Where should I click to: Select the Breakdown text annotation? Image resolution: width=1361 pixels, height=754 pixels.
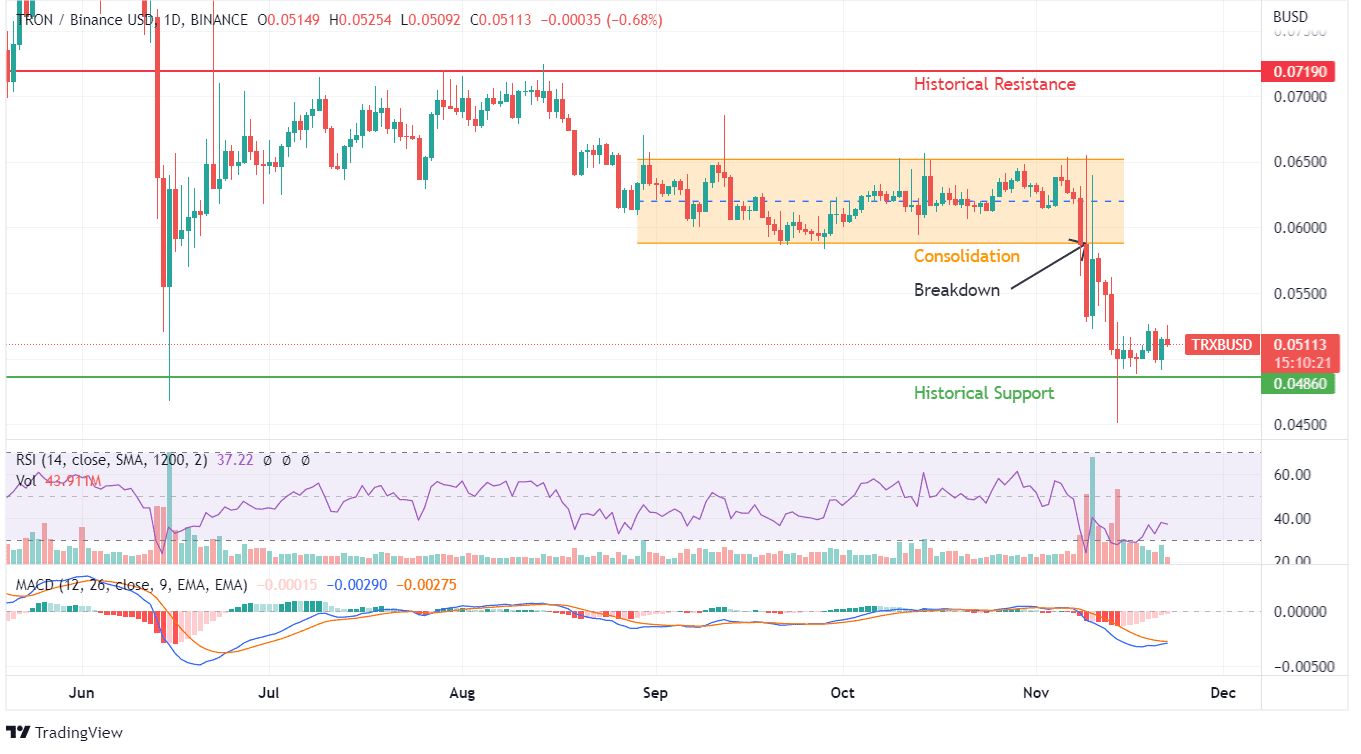click(x=957, y=290)
